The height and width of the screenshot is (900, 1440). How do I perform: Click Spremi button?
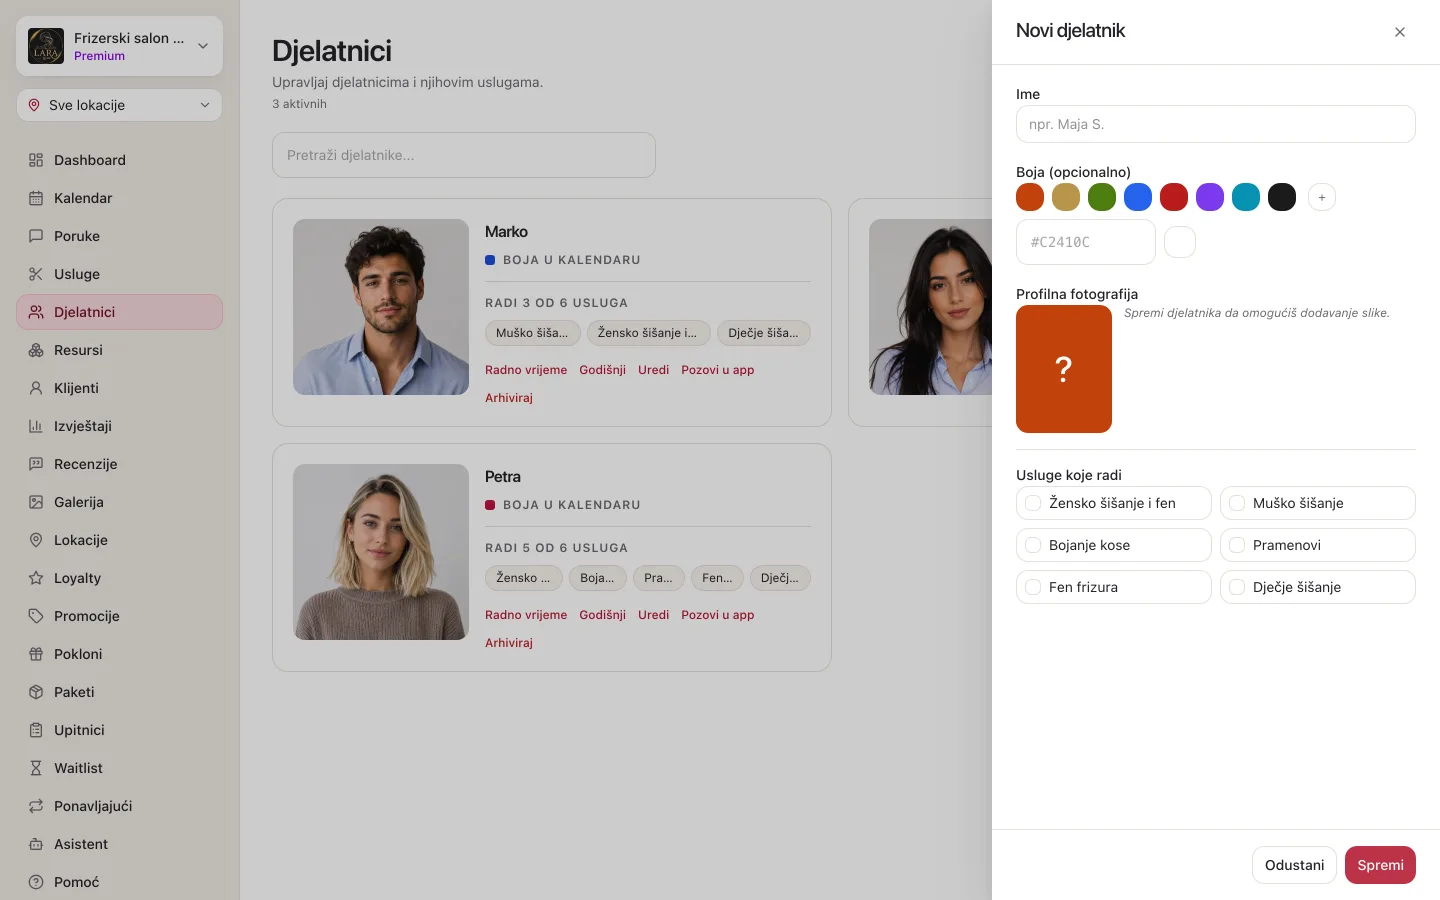[1380, 865]
